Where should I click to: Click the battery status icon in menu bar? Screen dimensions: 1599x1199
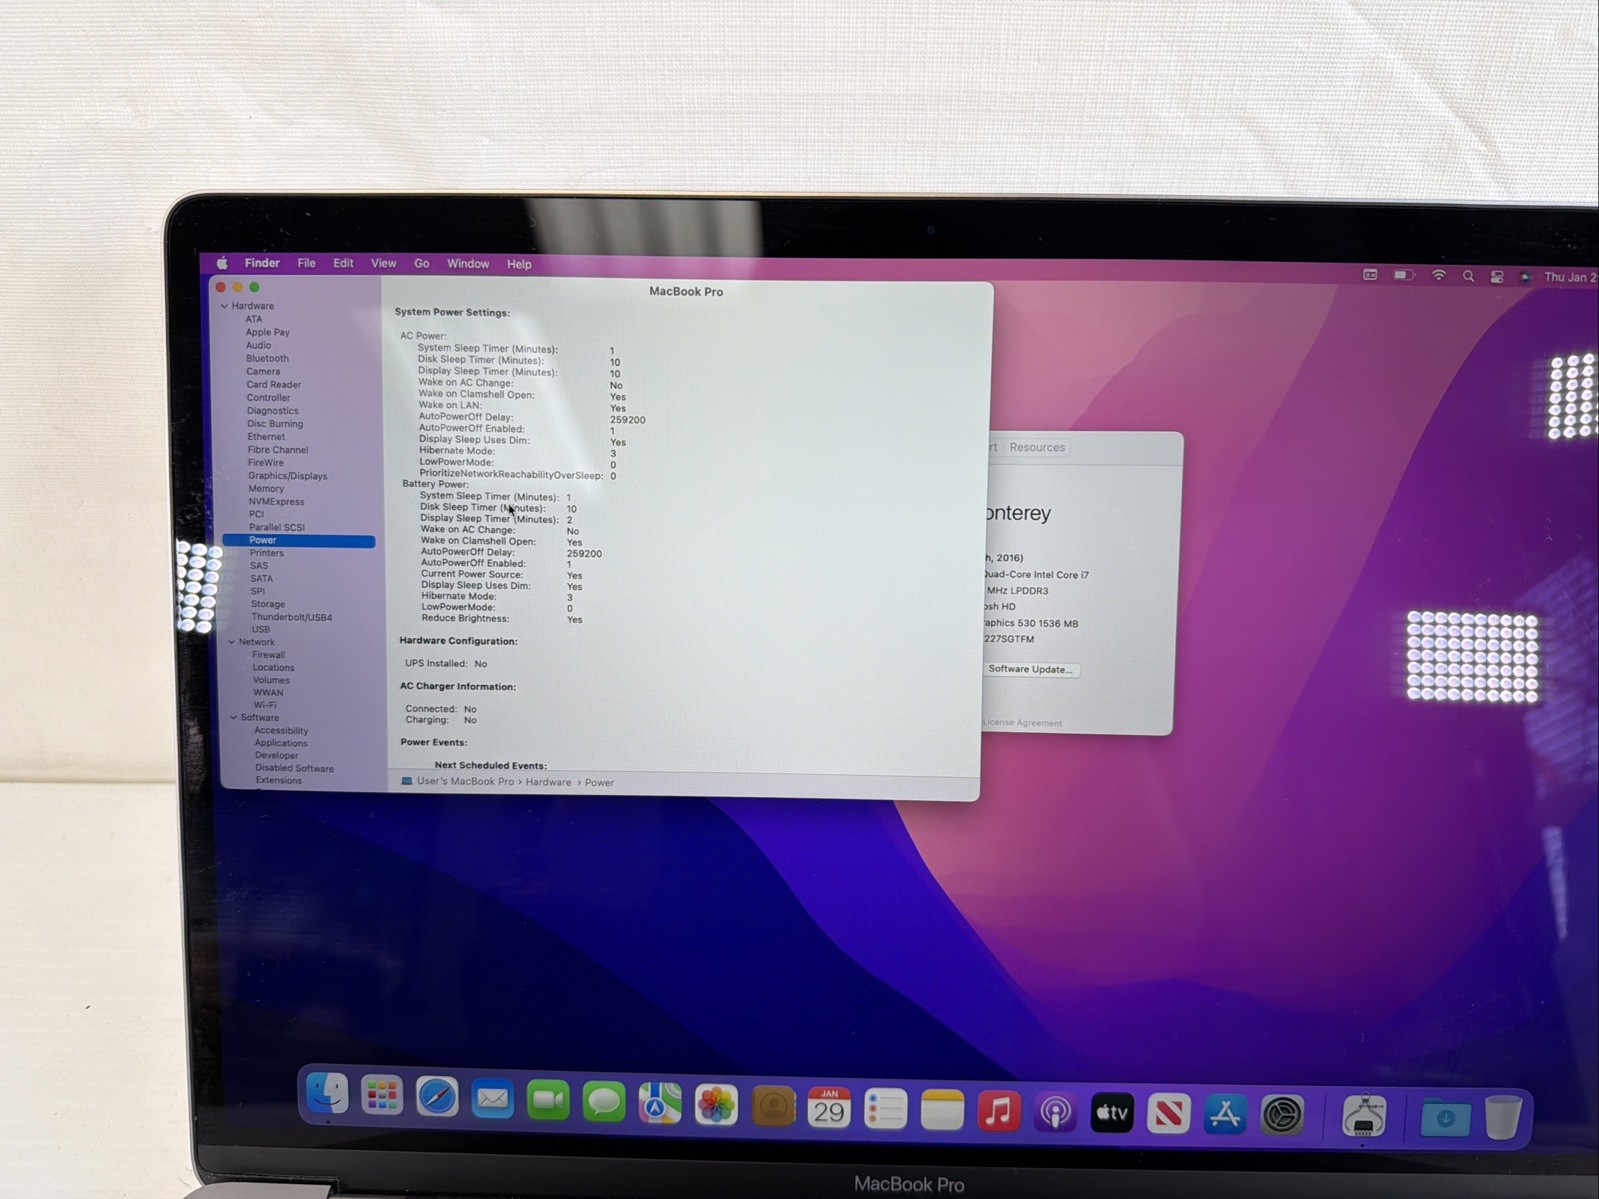pos(1404,275)
